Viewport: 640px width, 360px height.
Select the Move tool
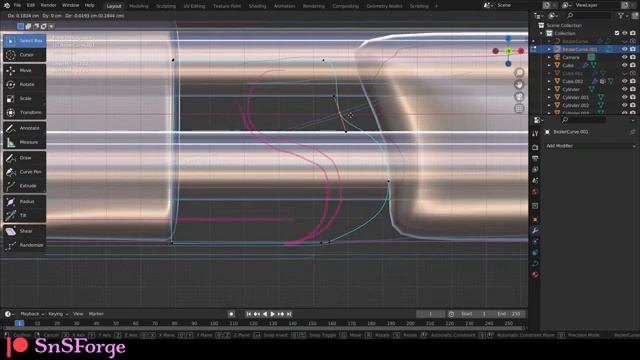coord(24,70)
